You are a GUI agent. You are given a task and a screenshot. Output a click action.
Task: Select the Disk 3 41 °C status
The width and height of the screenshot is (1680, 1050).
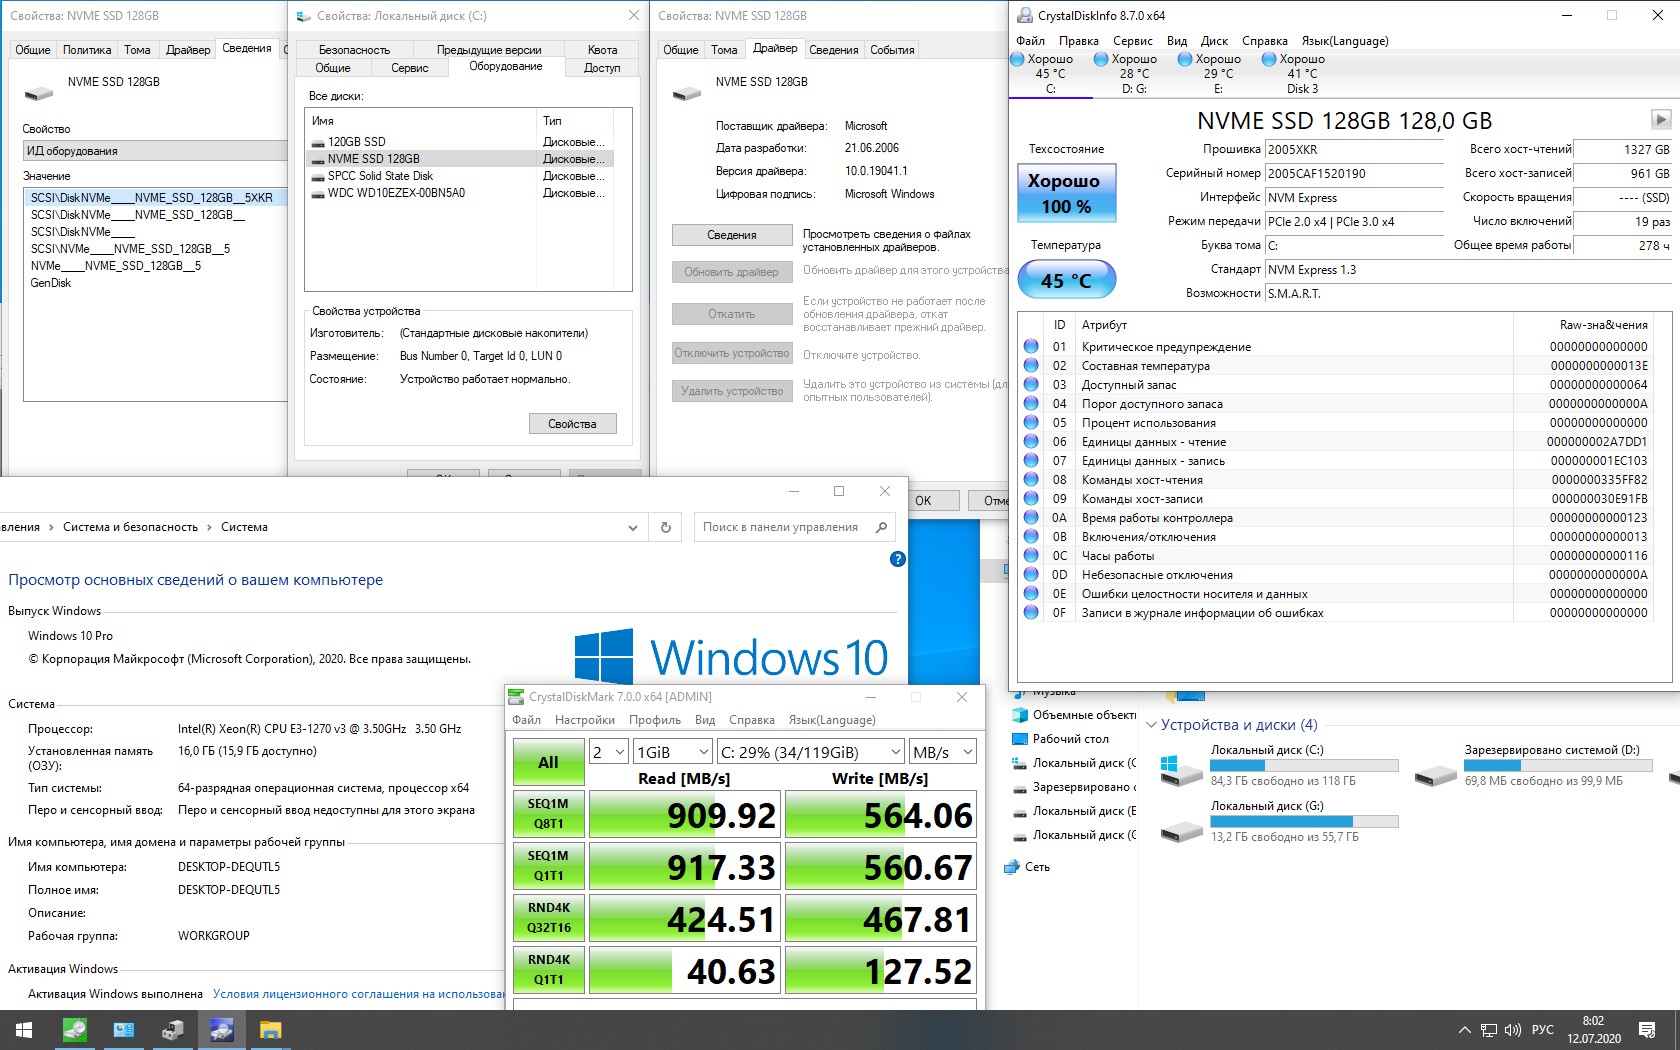coord(1301,74)
